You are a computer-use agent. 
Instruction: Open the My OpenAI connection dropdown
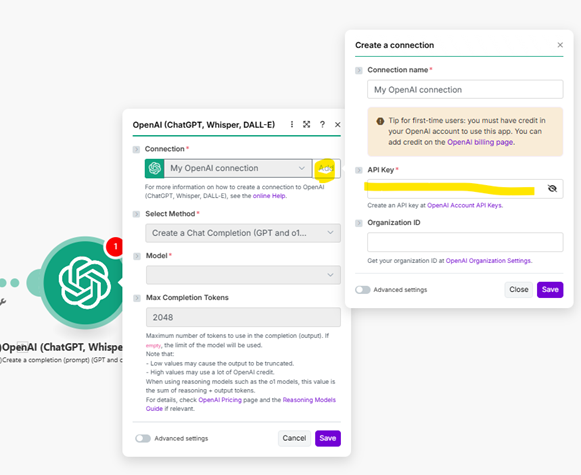pos(238,169)
